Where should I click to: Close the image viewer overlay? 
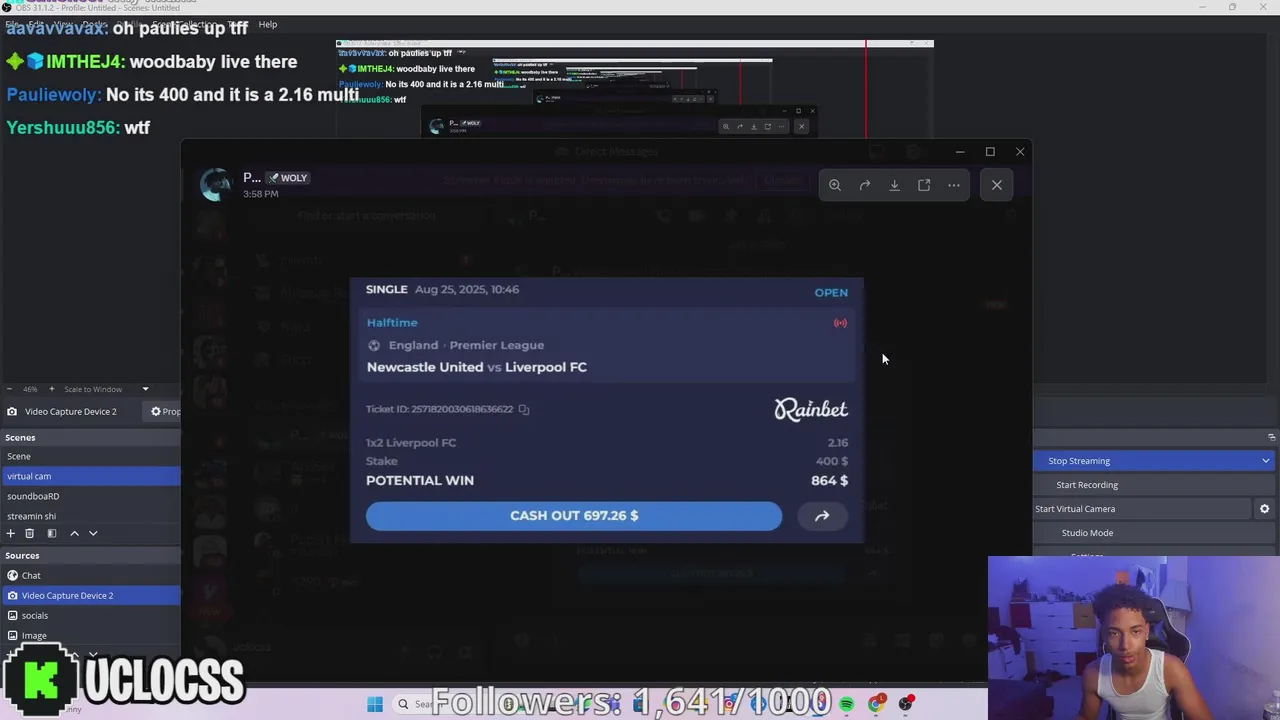(997, 185)
